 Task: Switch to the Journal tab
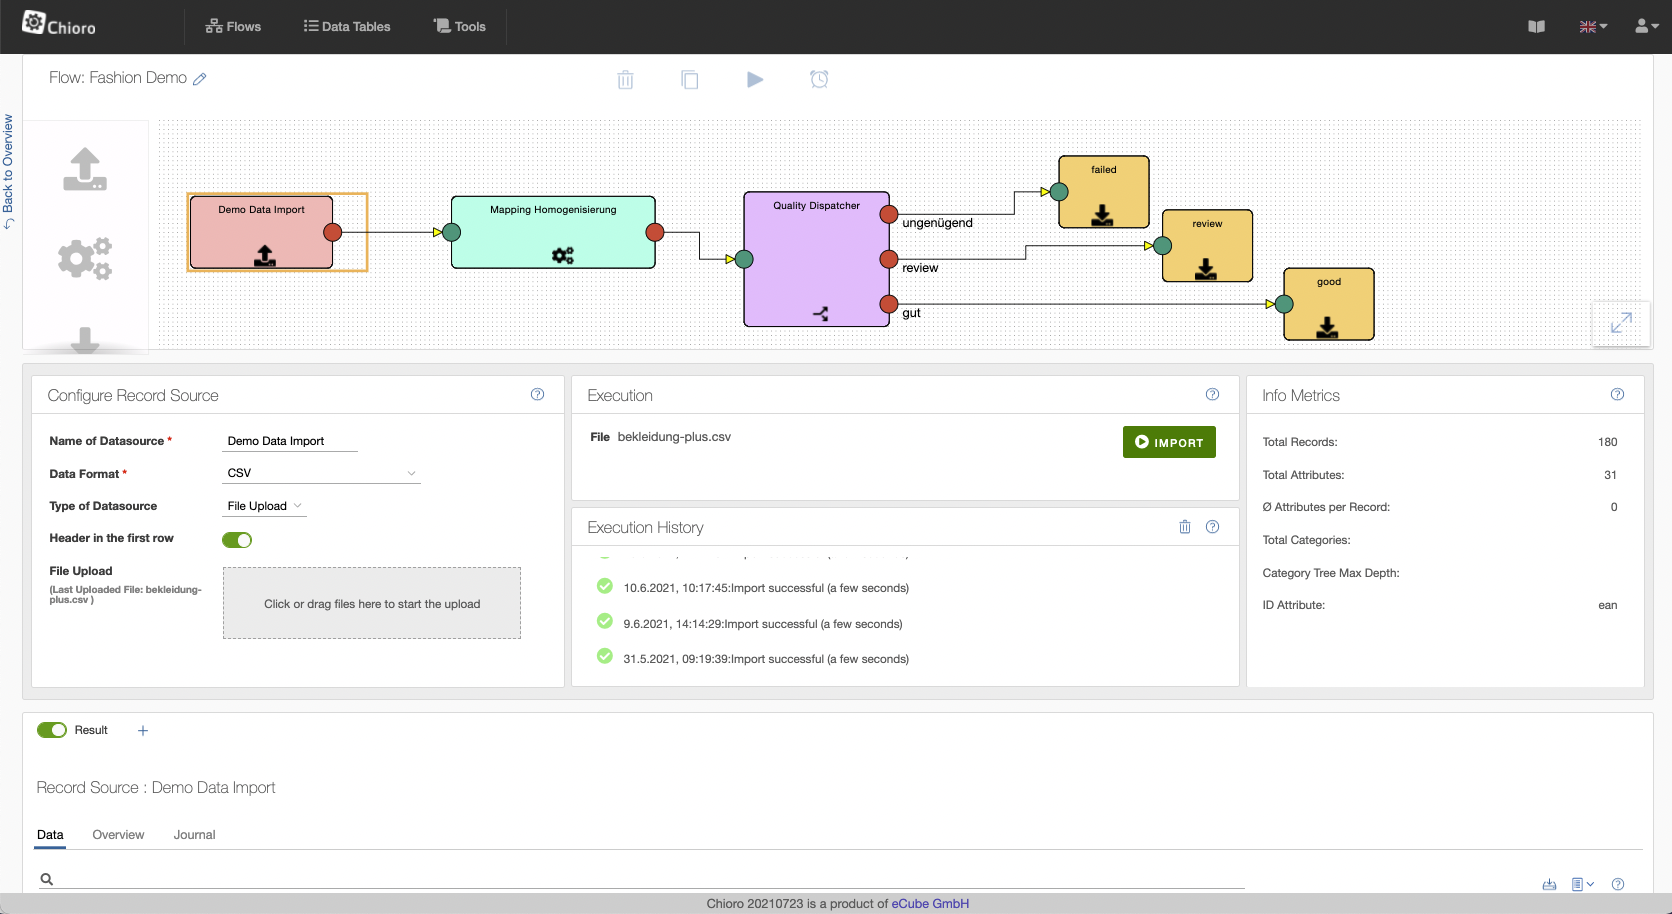pyautogui.click(x=194, y=835)
